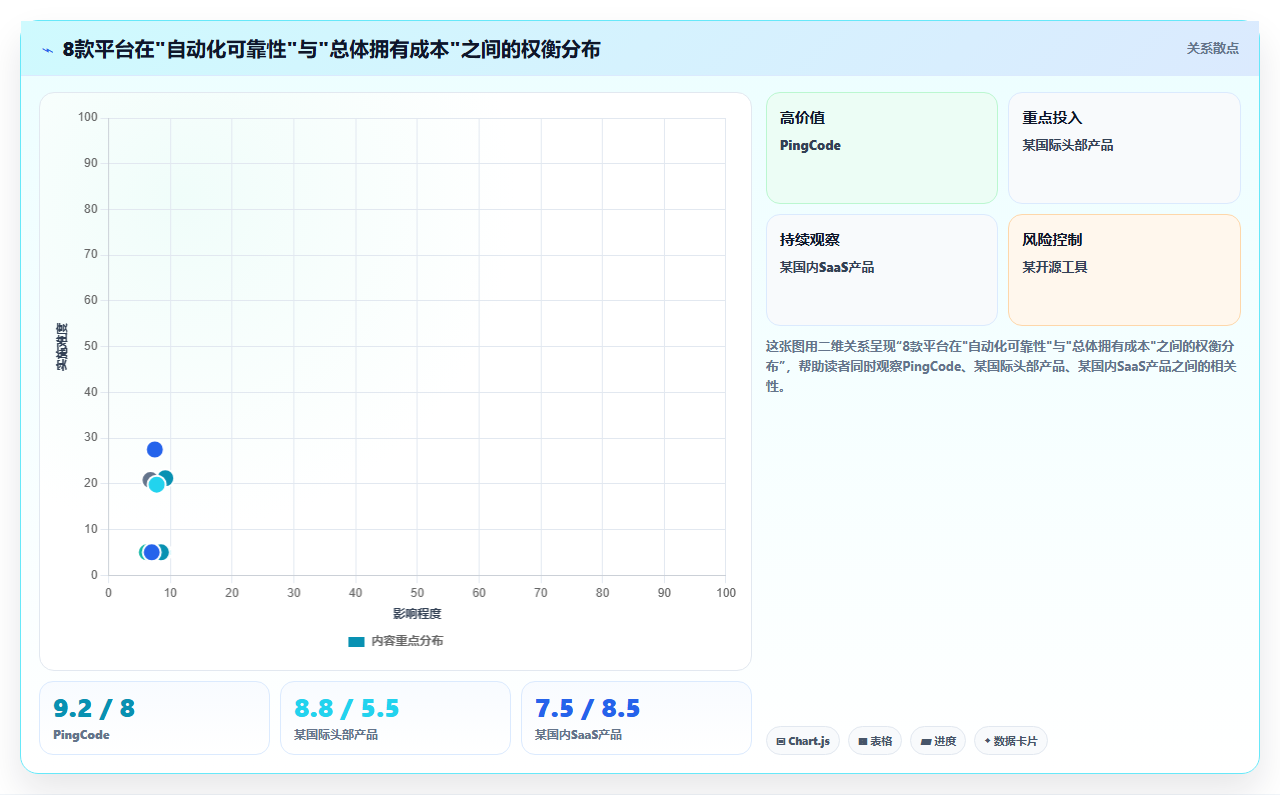Image resolution: width=1280 pixels, height=795 pixels.
Task: Click the 关系散点 label in header
Action: [x=1212, y=48]
